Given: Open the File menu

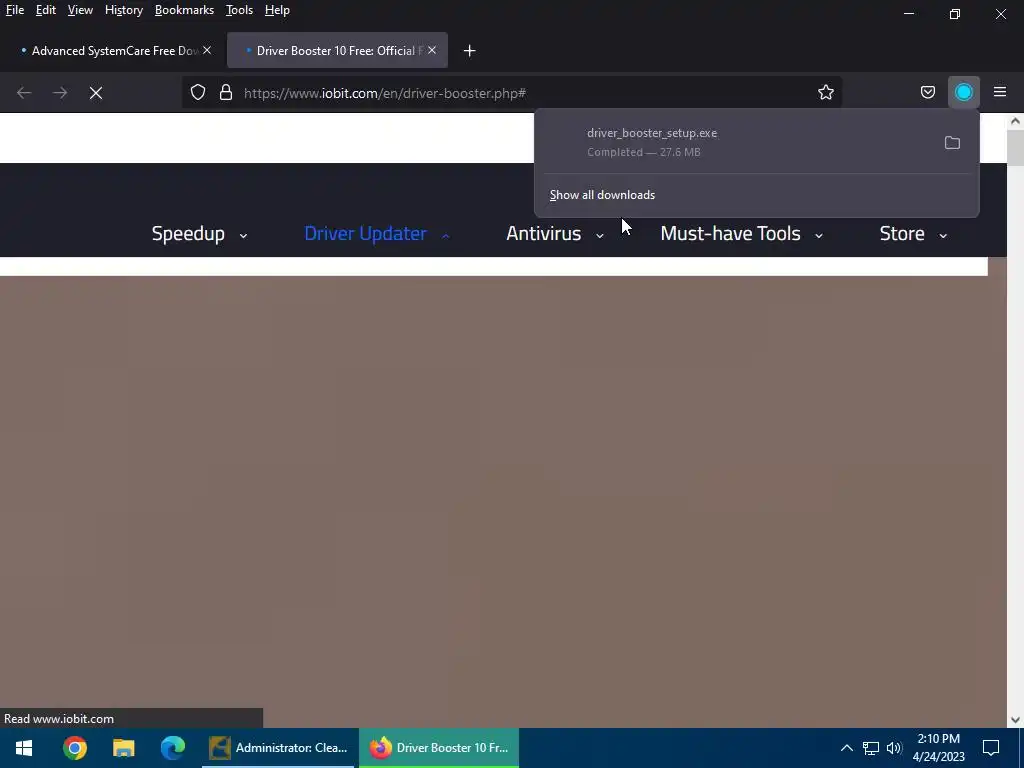Looking at the screenshot, I should (14, 10).
